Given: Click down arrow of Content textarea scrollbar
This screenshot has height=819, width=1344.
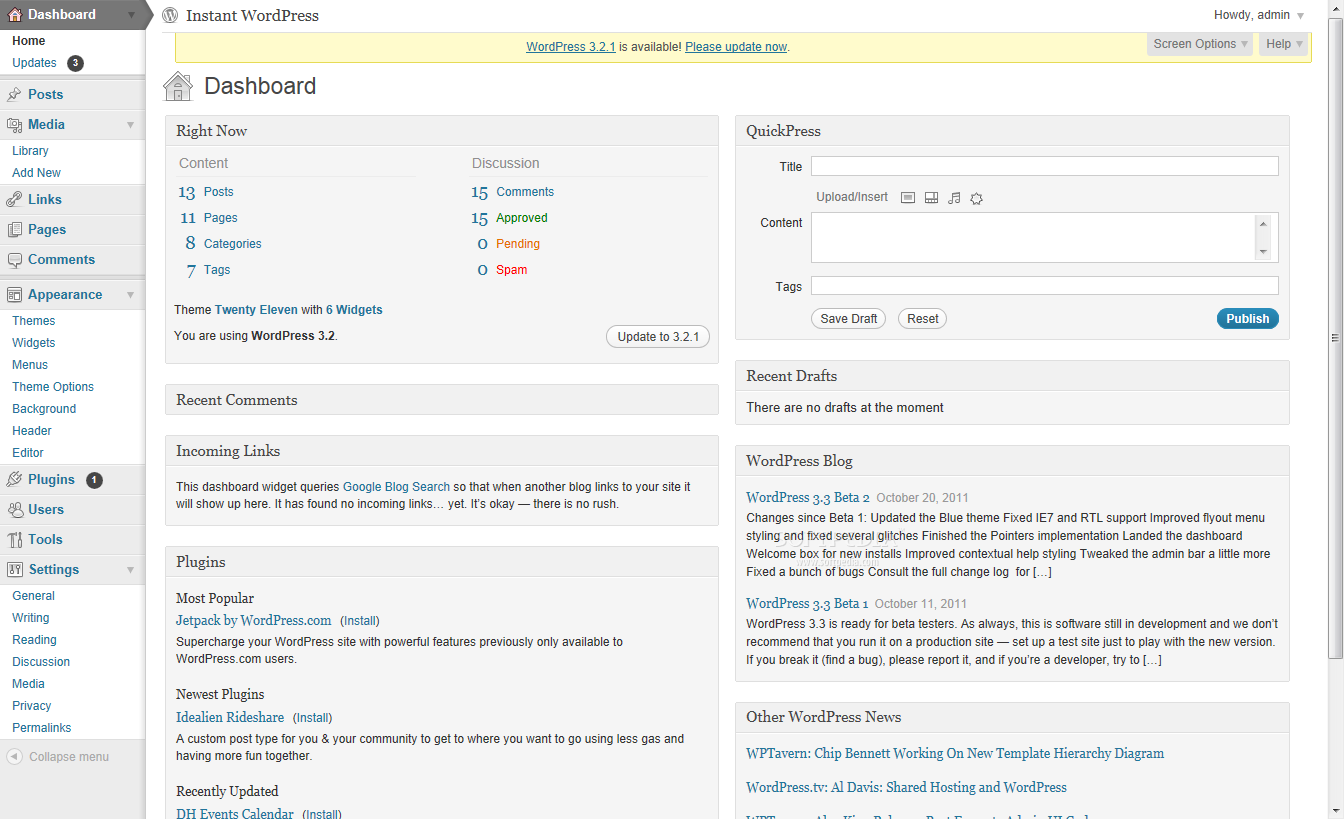Looking at the screenshot, I should (1263, 252).
